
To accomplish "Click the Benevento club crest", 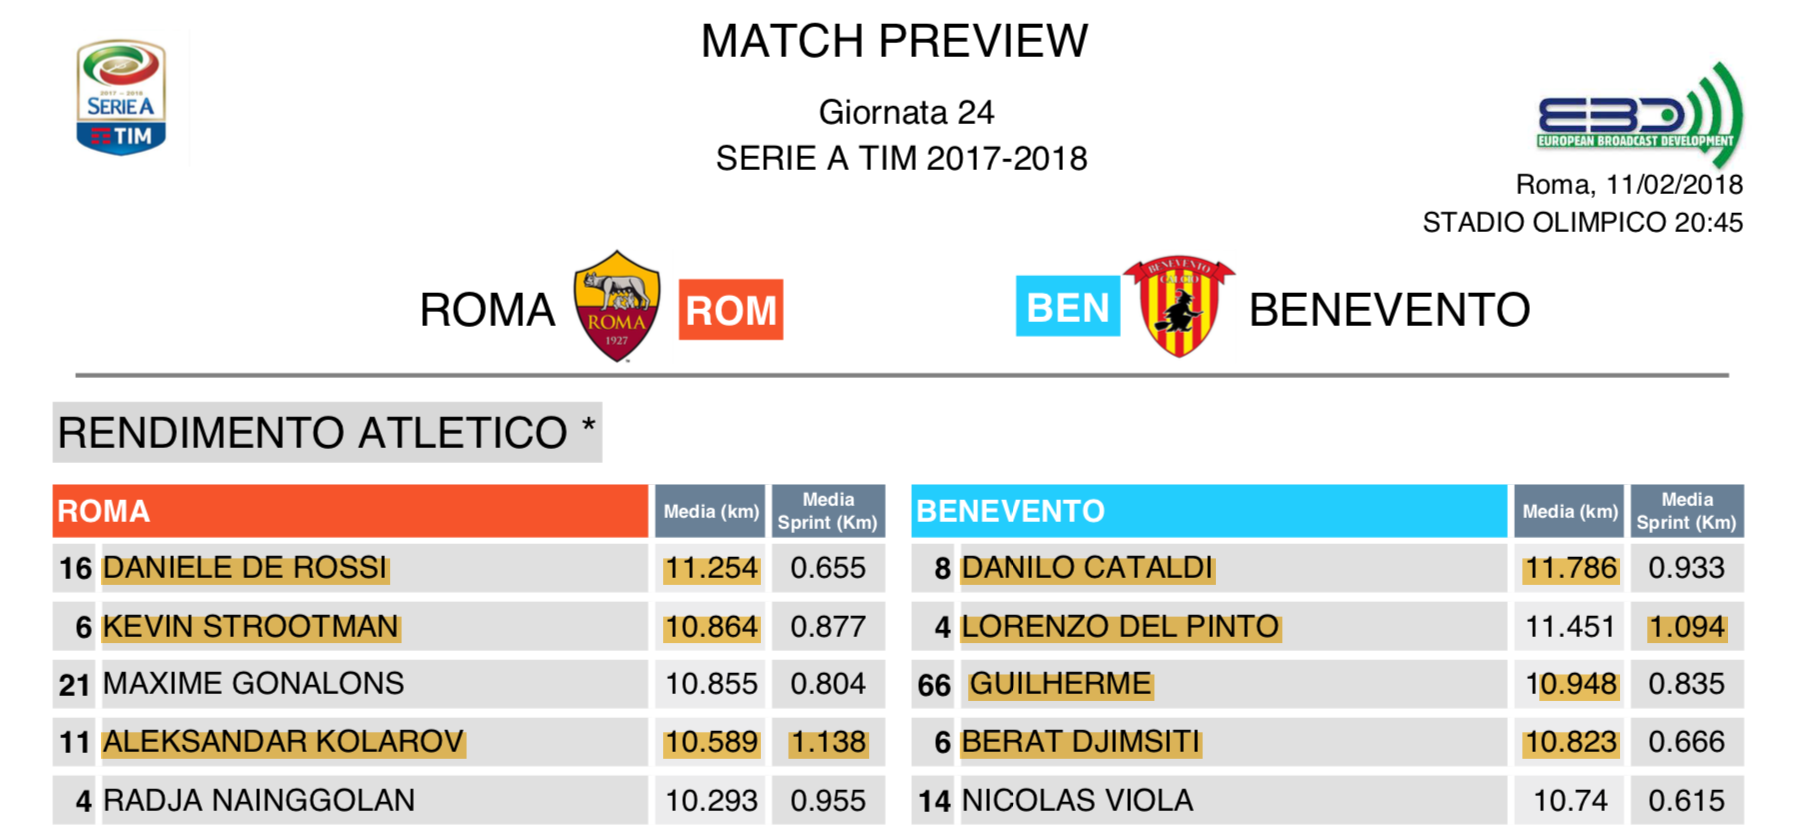I will (x=1179, y=306).
